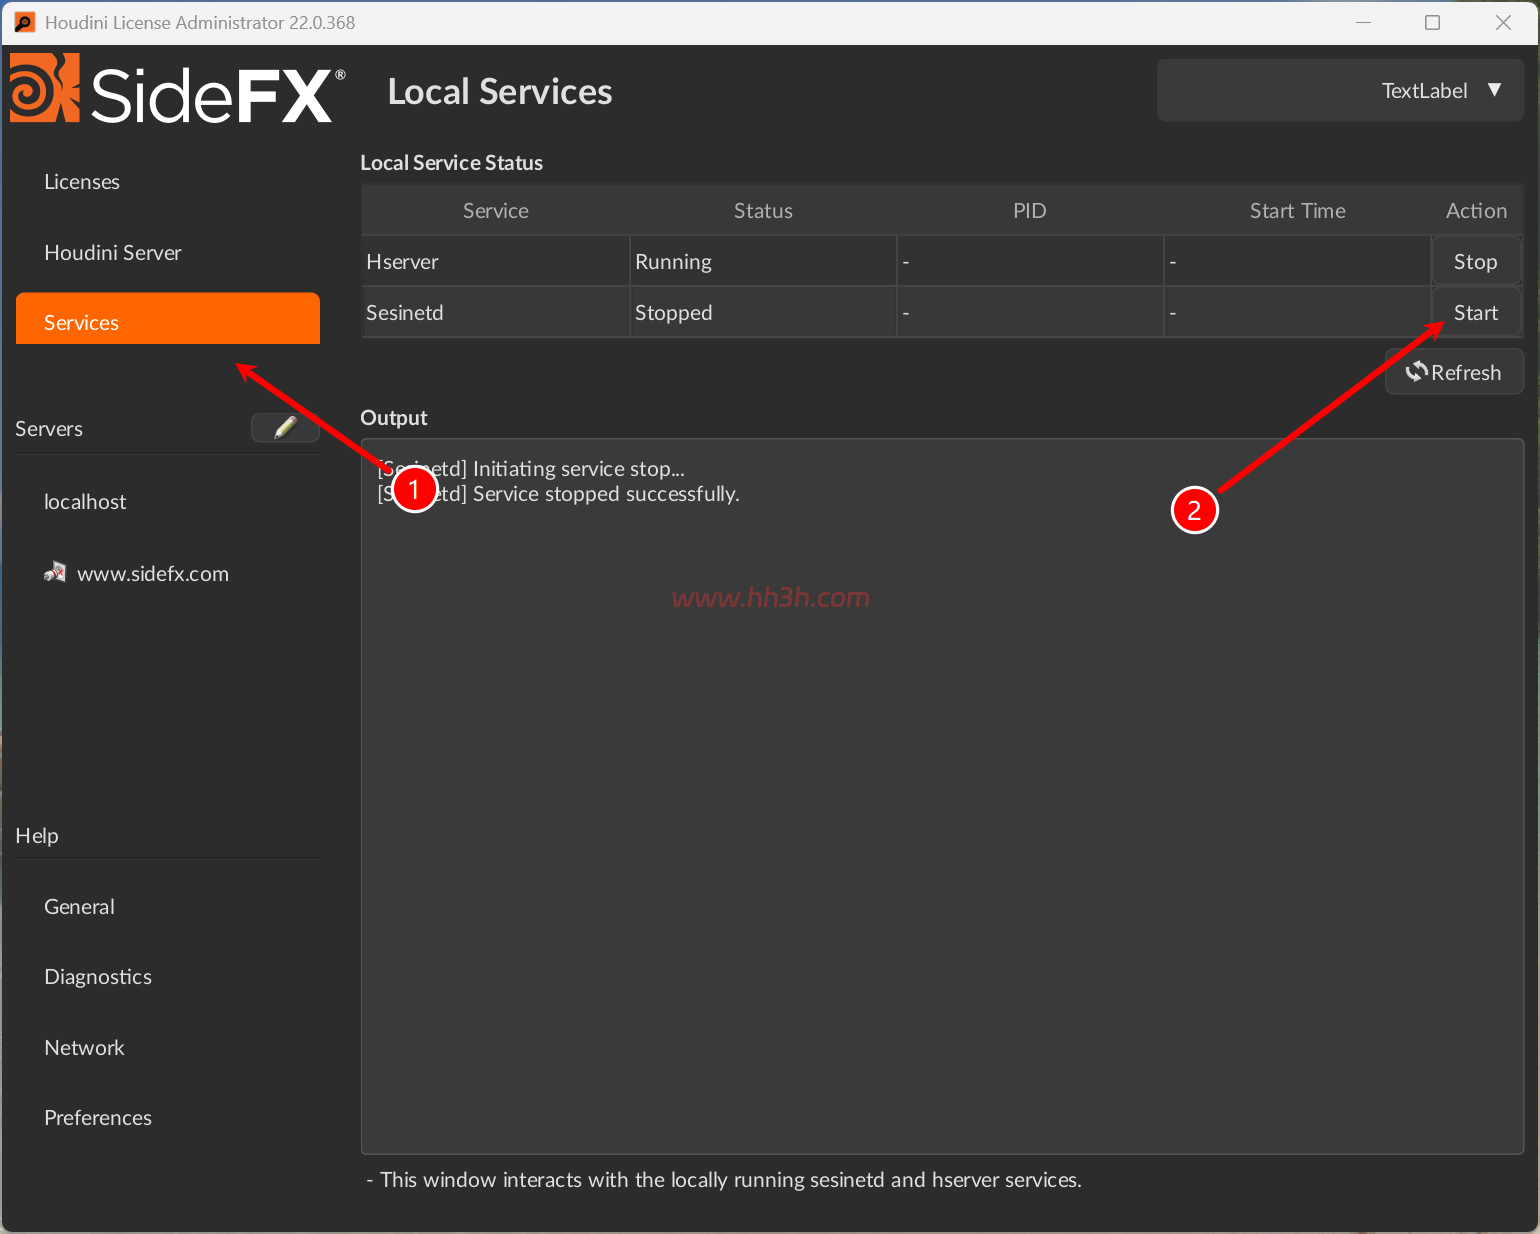This screenshot has width=1540, height=1234.
Task: Click the Local Service Status label
Action: pos(451,163)
